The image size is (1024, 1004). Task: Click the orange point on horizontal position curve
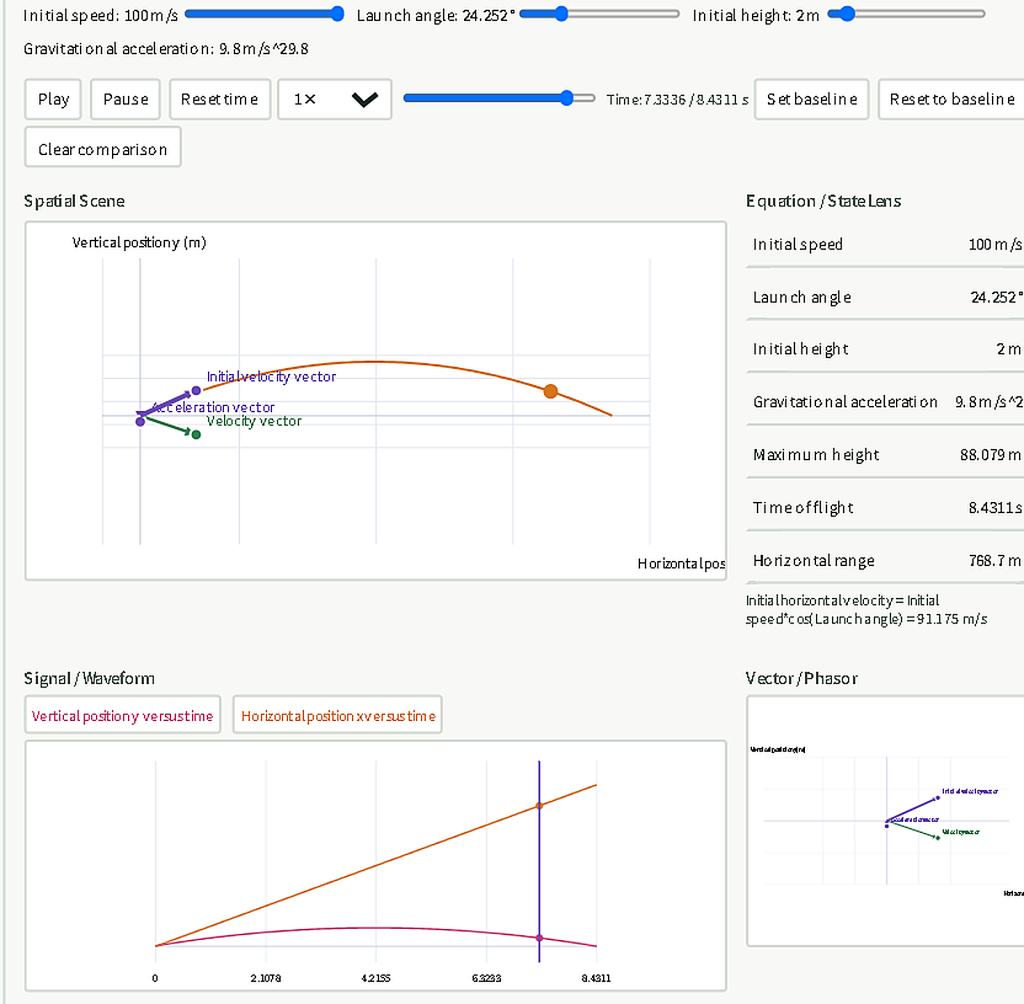tap(539, 805)
